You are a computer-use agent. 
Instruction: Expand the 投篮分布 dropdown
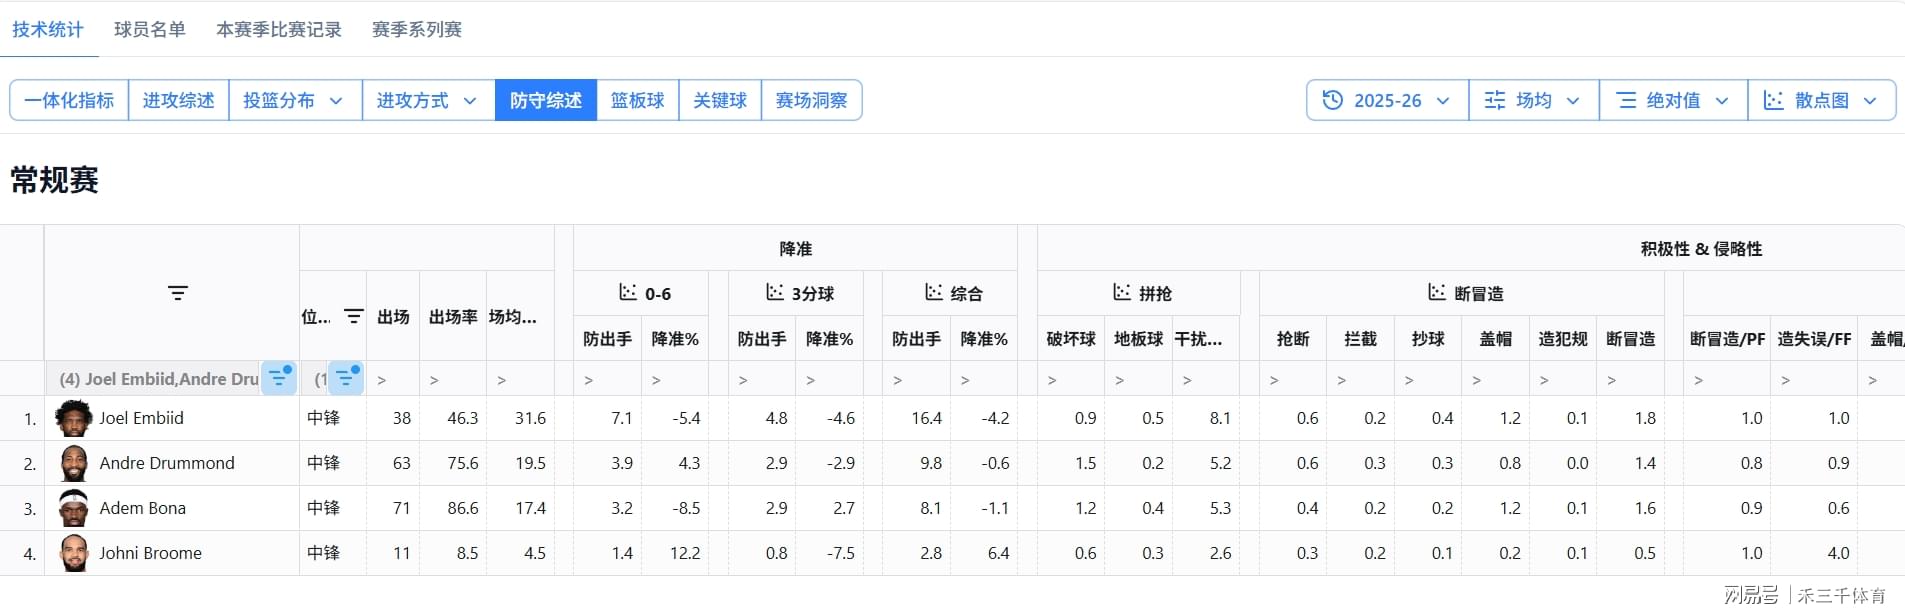point(295,100)
